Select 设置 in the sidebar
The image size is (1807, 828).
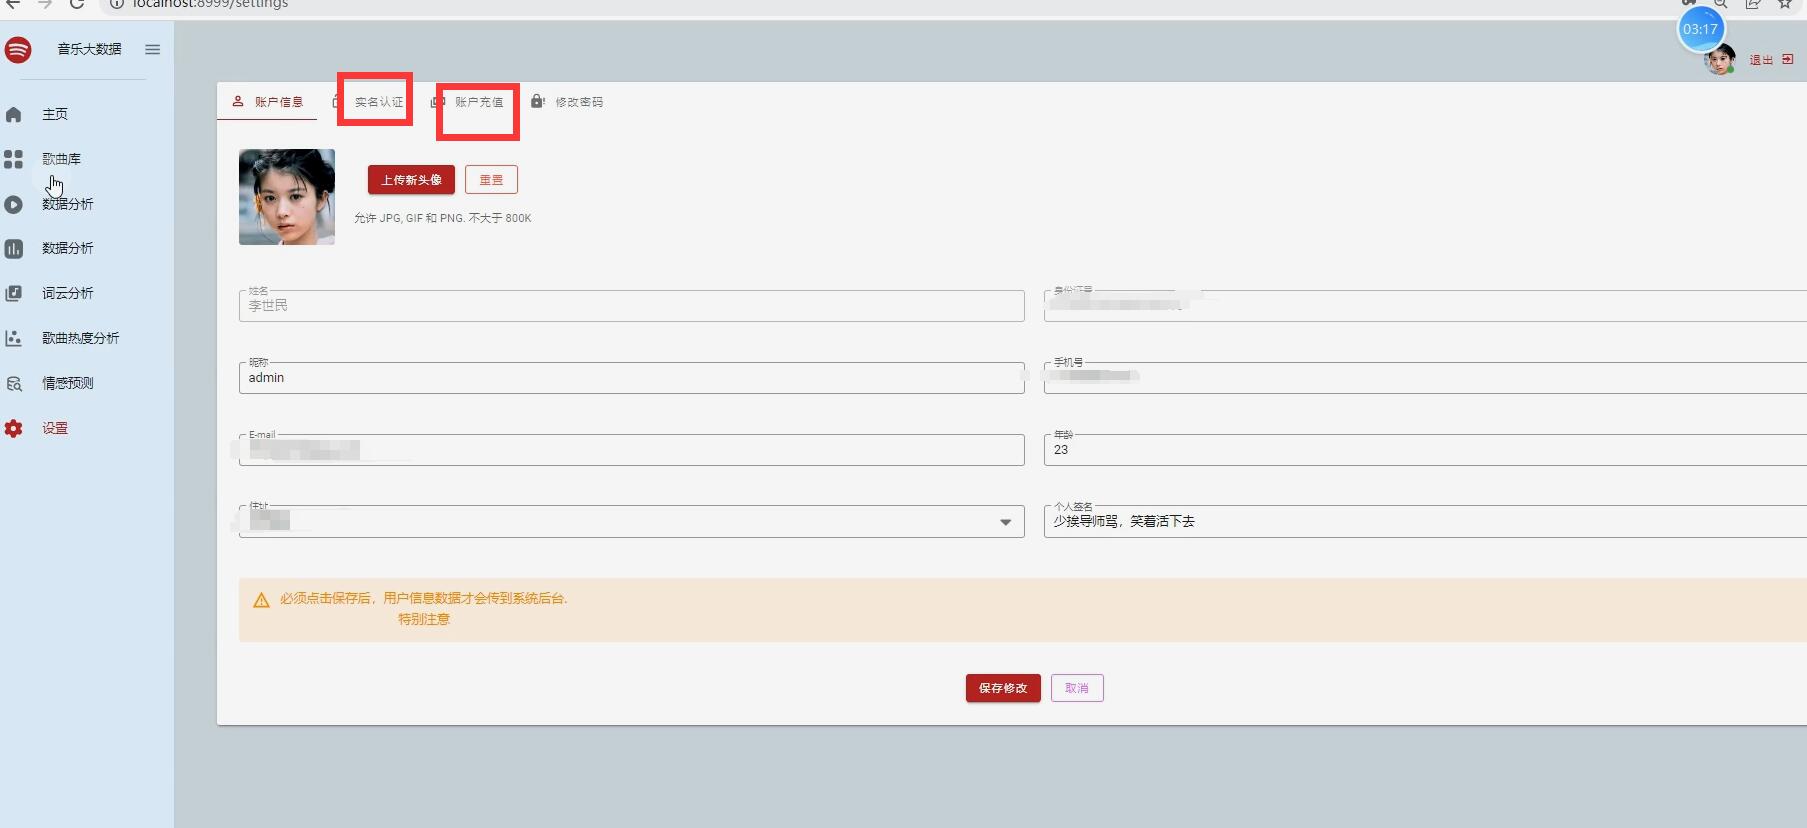pyautogui.click(x=55, y=428)
